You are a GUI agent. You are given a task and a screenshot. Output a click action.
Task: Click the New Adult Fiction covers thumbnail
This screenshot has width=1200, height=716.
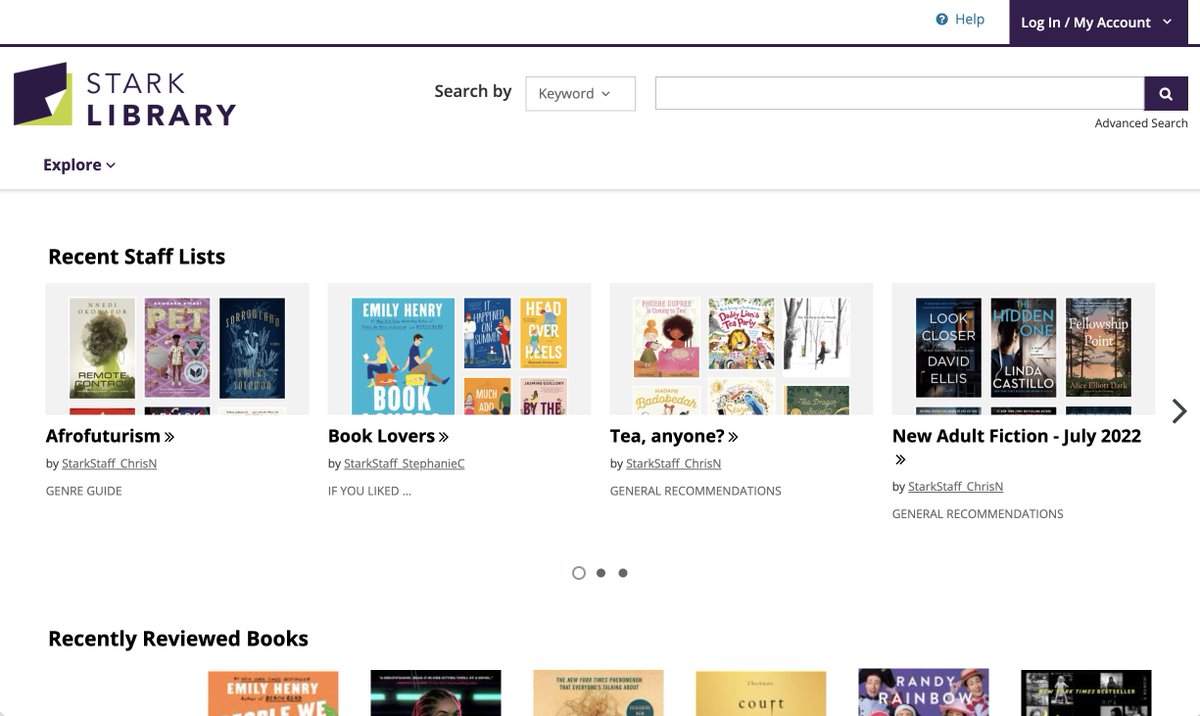(1023, 349)
